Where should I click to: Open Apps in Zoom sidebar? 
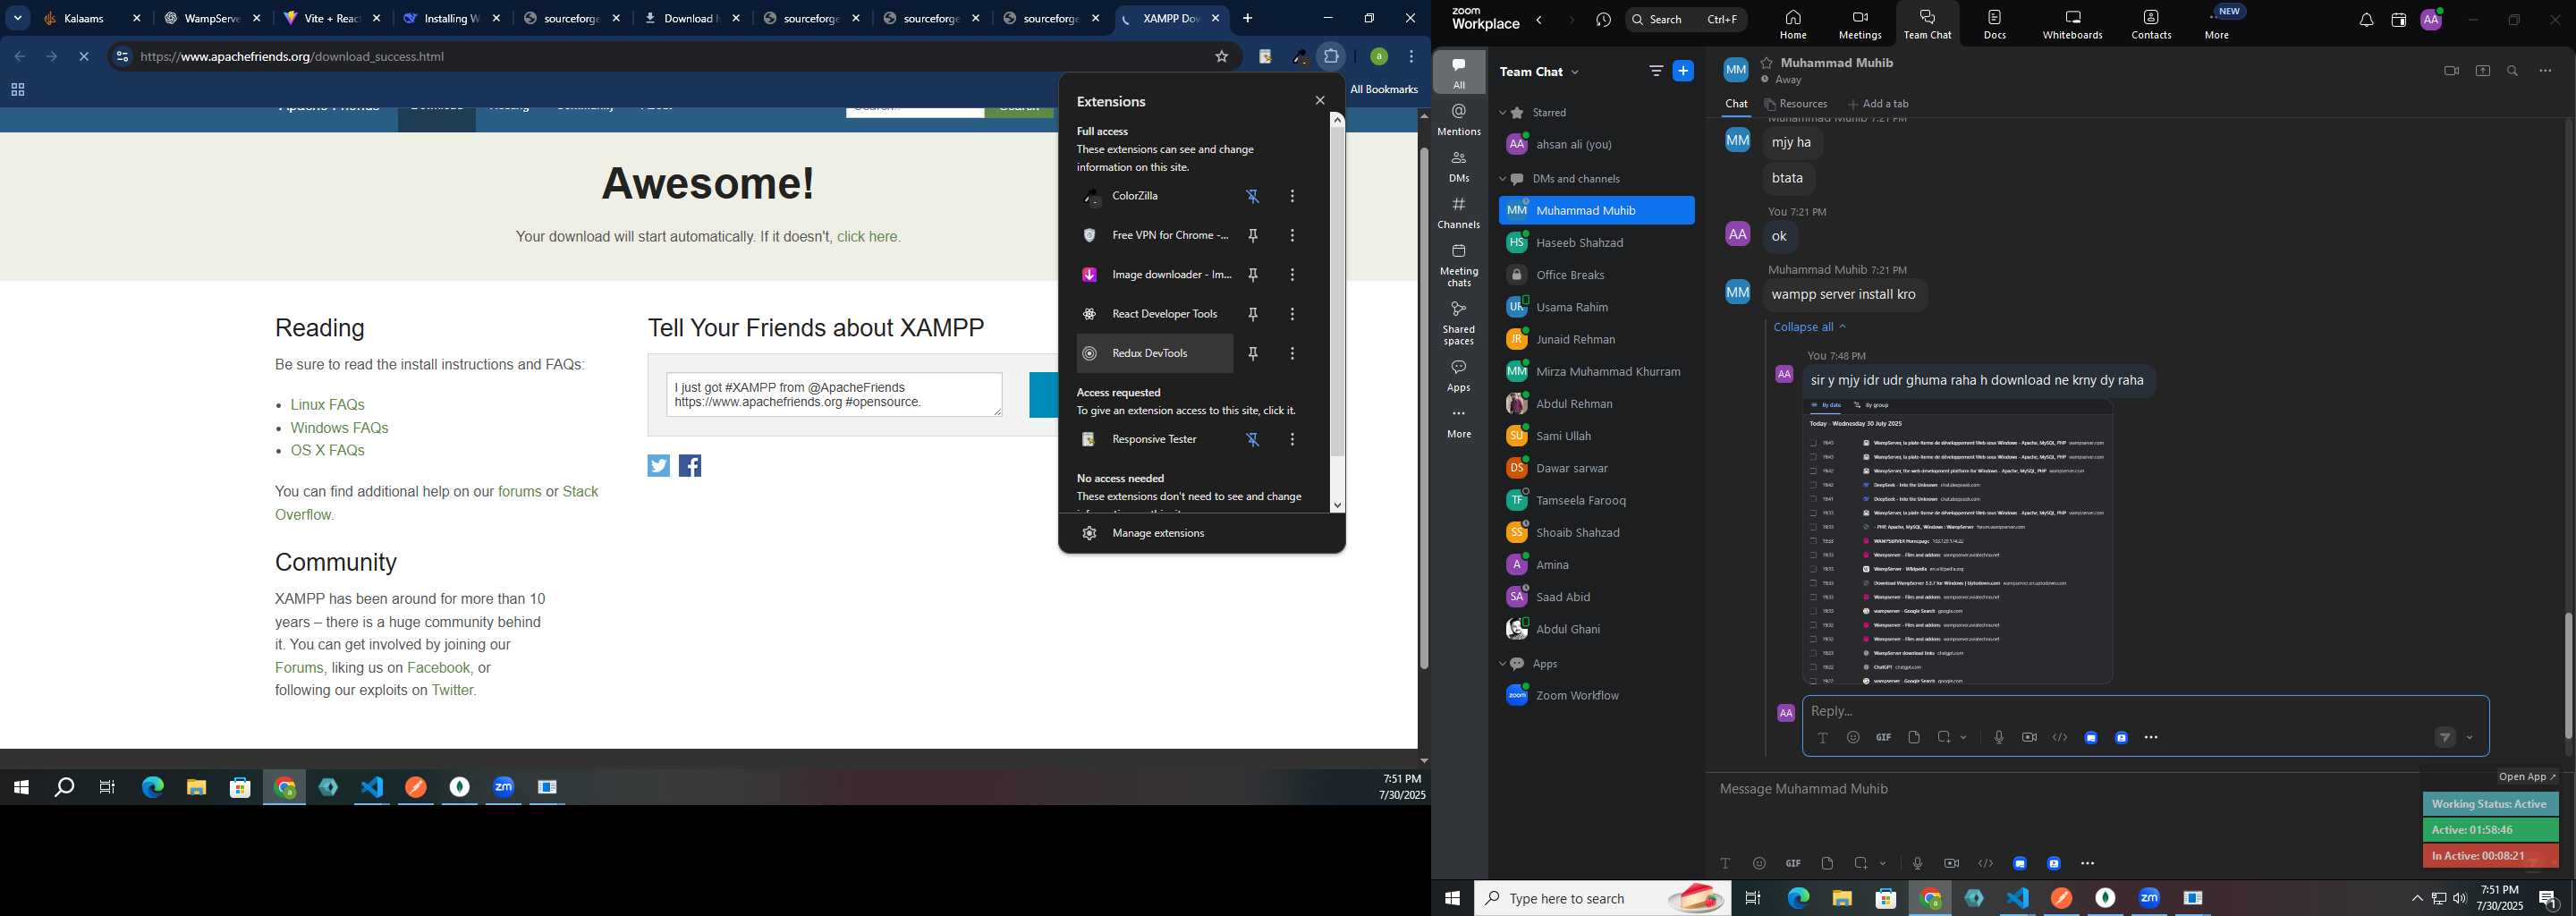click(1459, 376)
